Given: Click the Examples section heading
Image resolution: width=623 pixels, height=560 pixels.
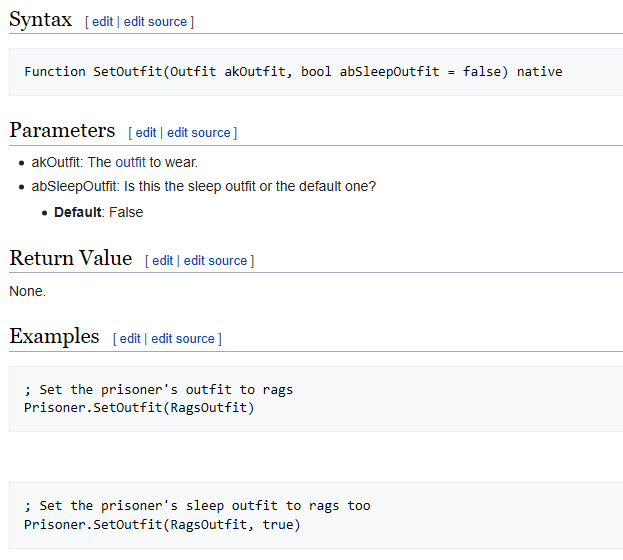Looking at the screenshot, I should (54, 337).
